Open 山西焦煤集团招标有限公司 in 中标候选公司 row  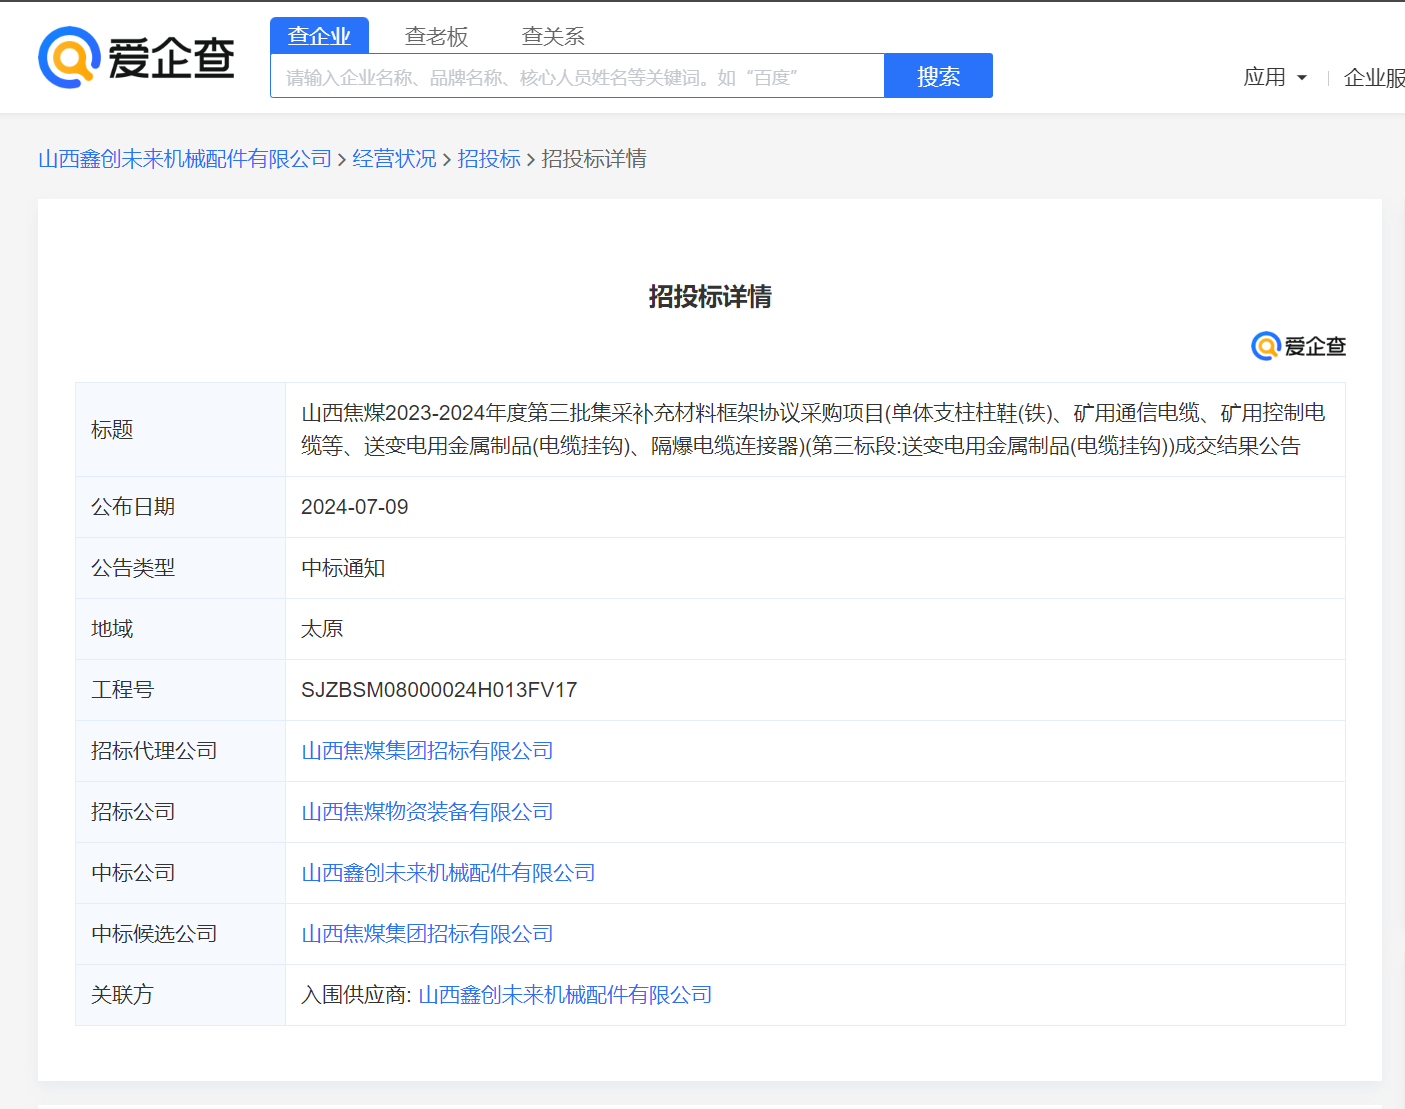[427, 934]
